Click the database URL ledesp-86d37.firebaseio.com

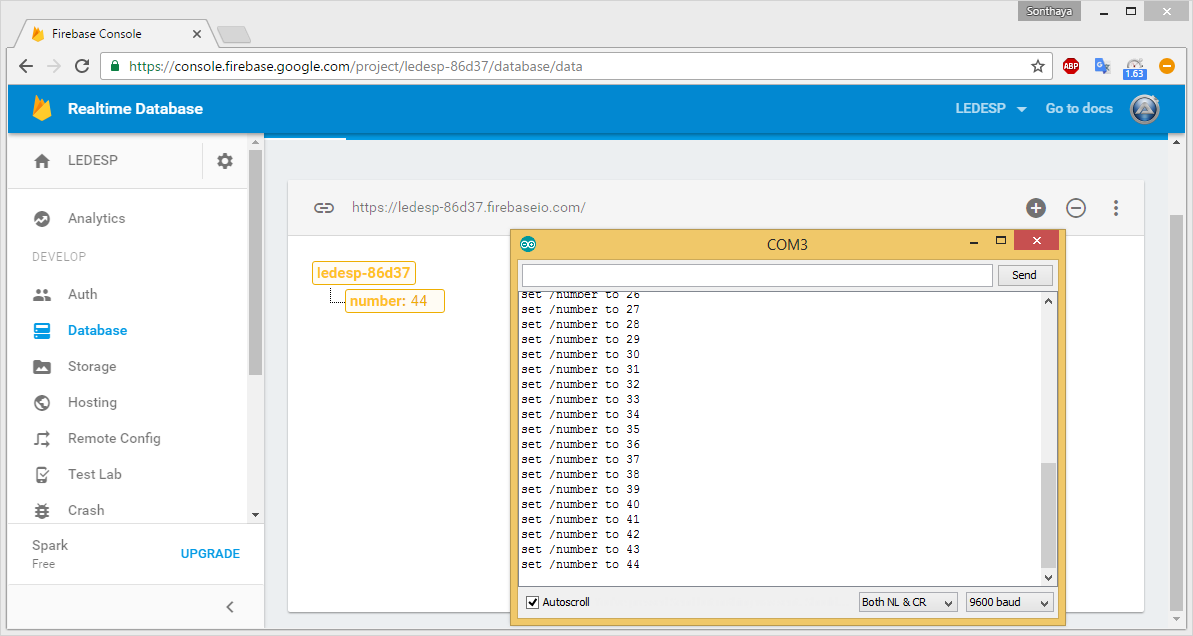pyautogui.click(x=468, y=208)
